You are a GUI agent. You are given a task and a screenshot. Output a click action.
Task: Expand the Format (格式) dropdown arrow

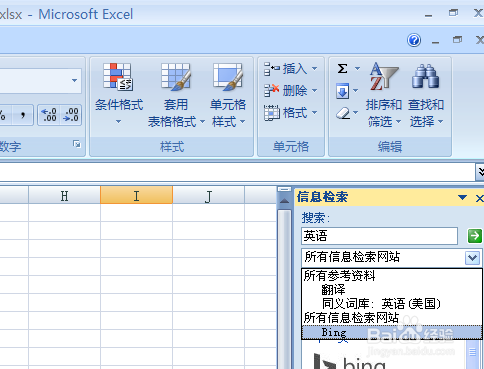point(314,113)
